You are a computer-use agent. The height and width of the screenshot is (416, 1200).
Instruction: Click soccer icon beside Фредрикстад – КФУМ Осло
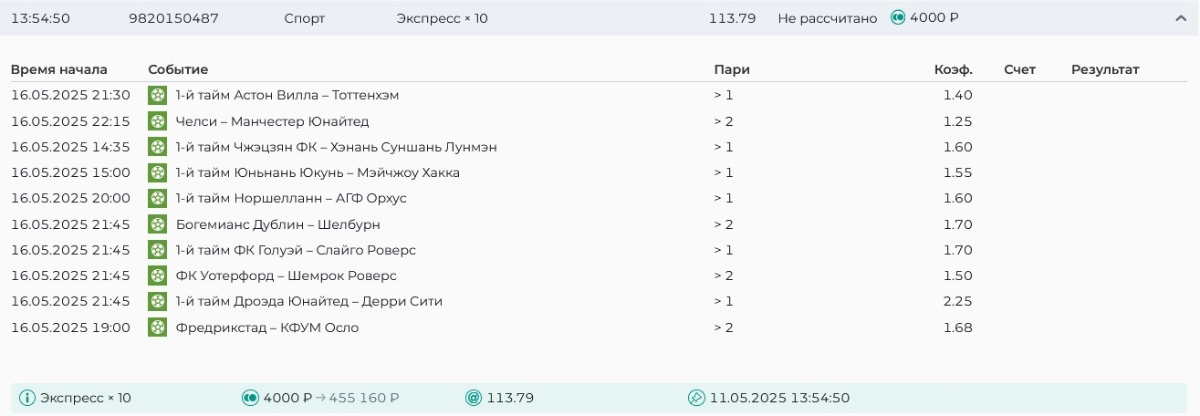(157, 327)
